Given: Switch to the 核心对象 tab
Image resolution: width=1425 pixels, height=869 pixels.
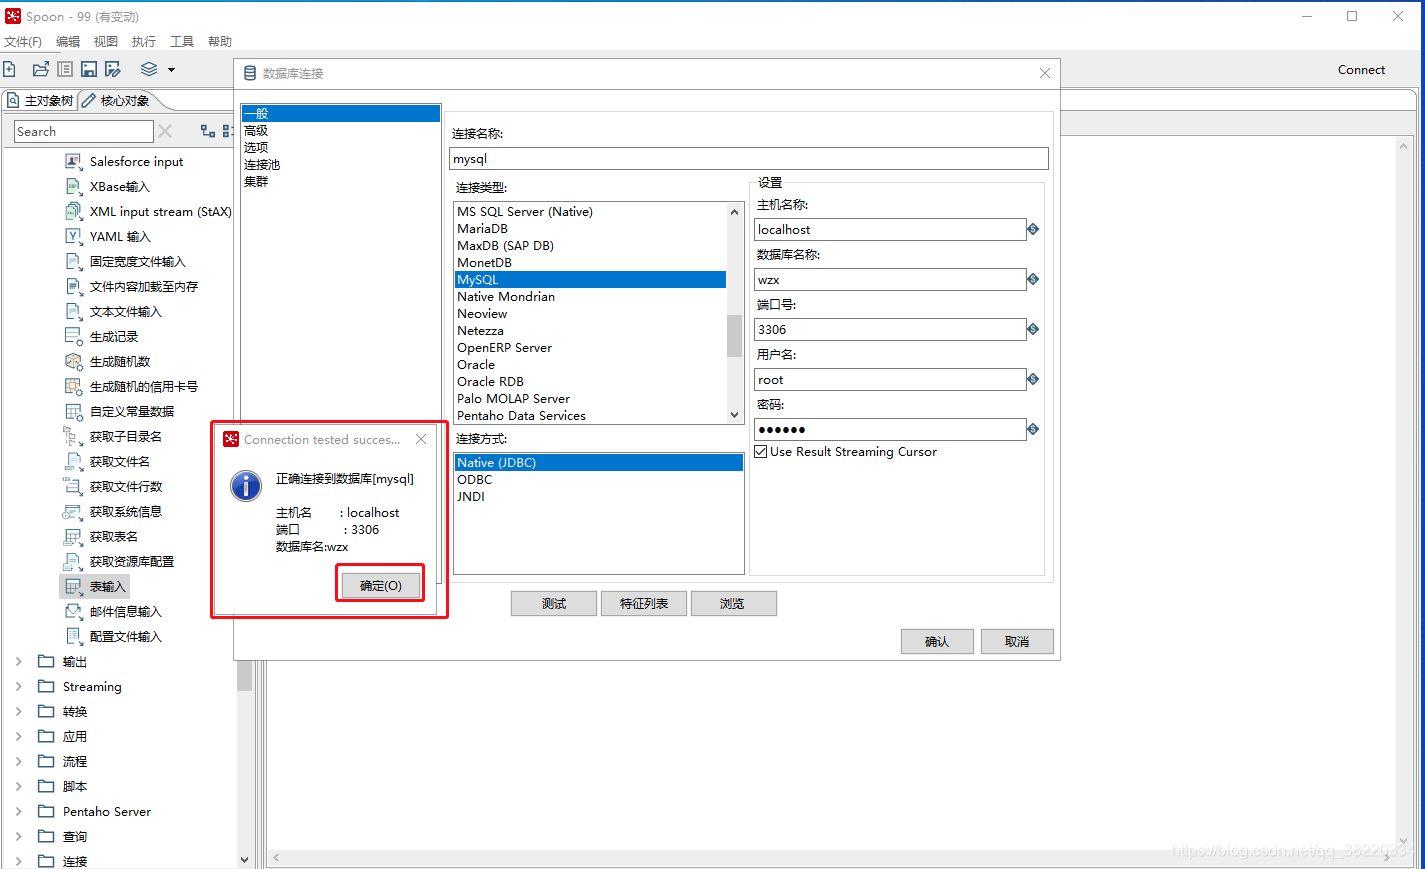Looking at the screenshot, I should (x=116, y=100).
